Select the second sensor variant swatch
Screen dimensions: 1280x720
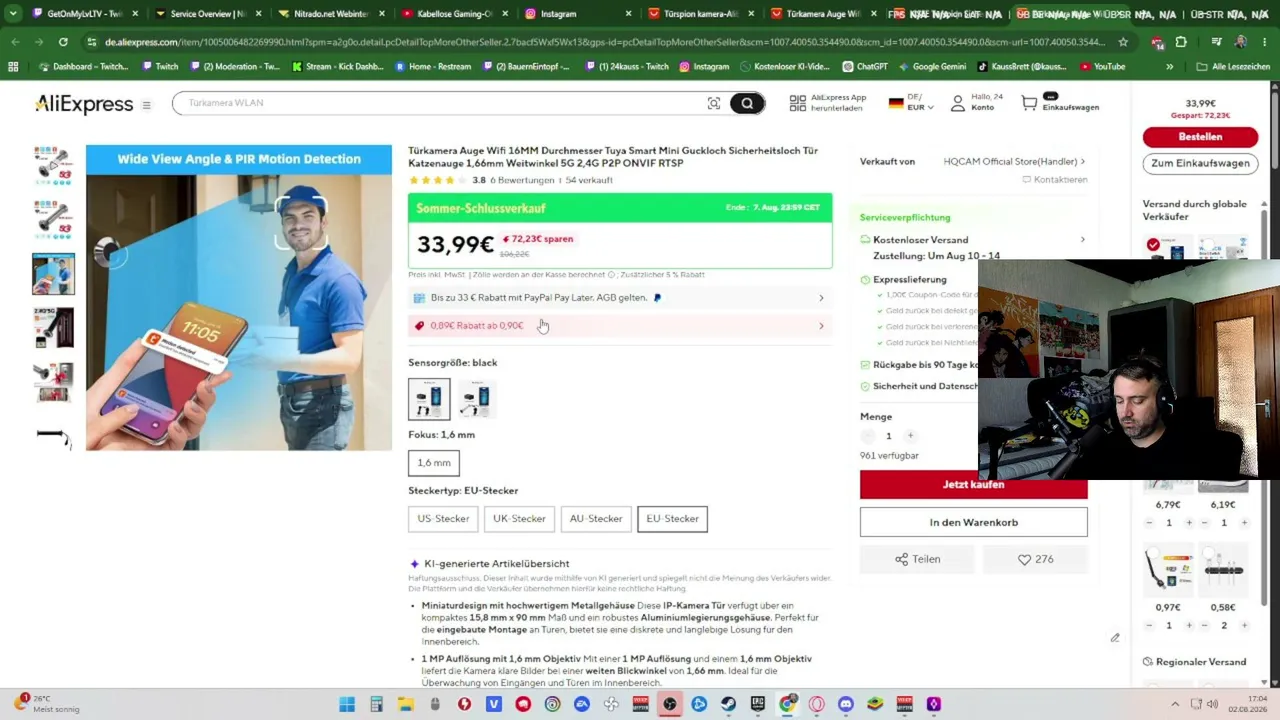click(475, 399)
